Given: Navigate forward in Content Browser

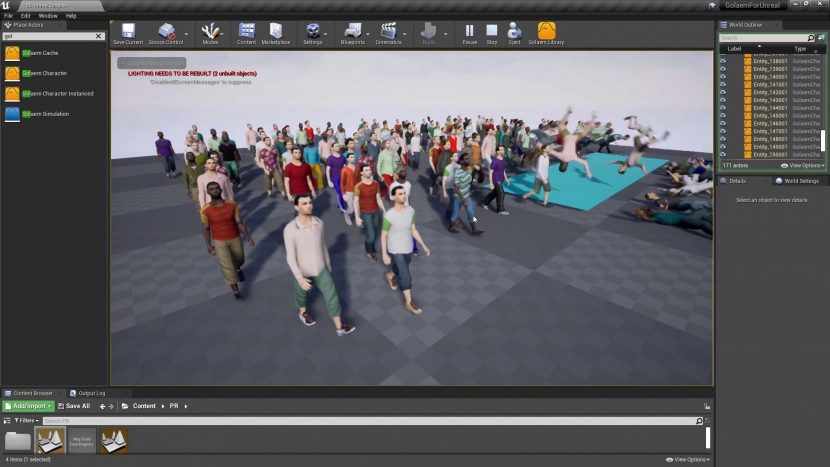Looking at the screenshot, I should 111,407.
